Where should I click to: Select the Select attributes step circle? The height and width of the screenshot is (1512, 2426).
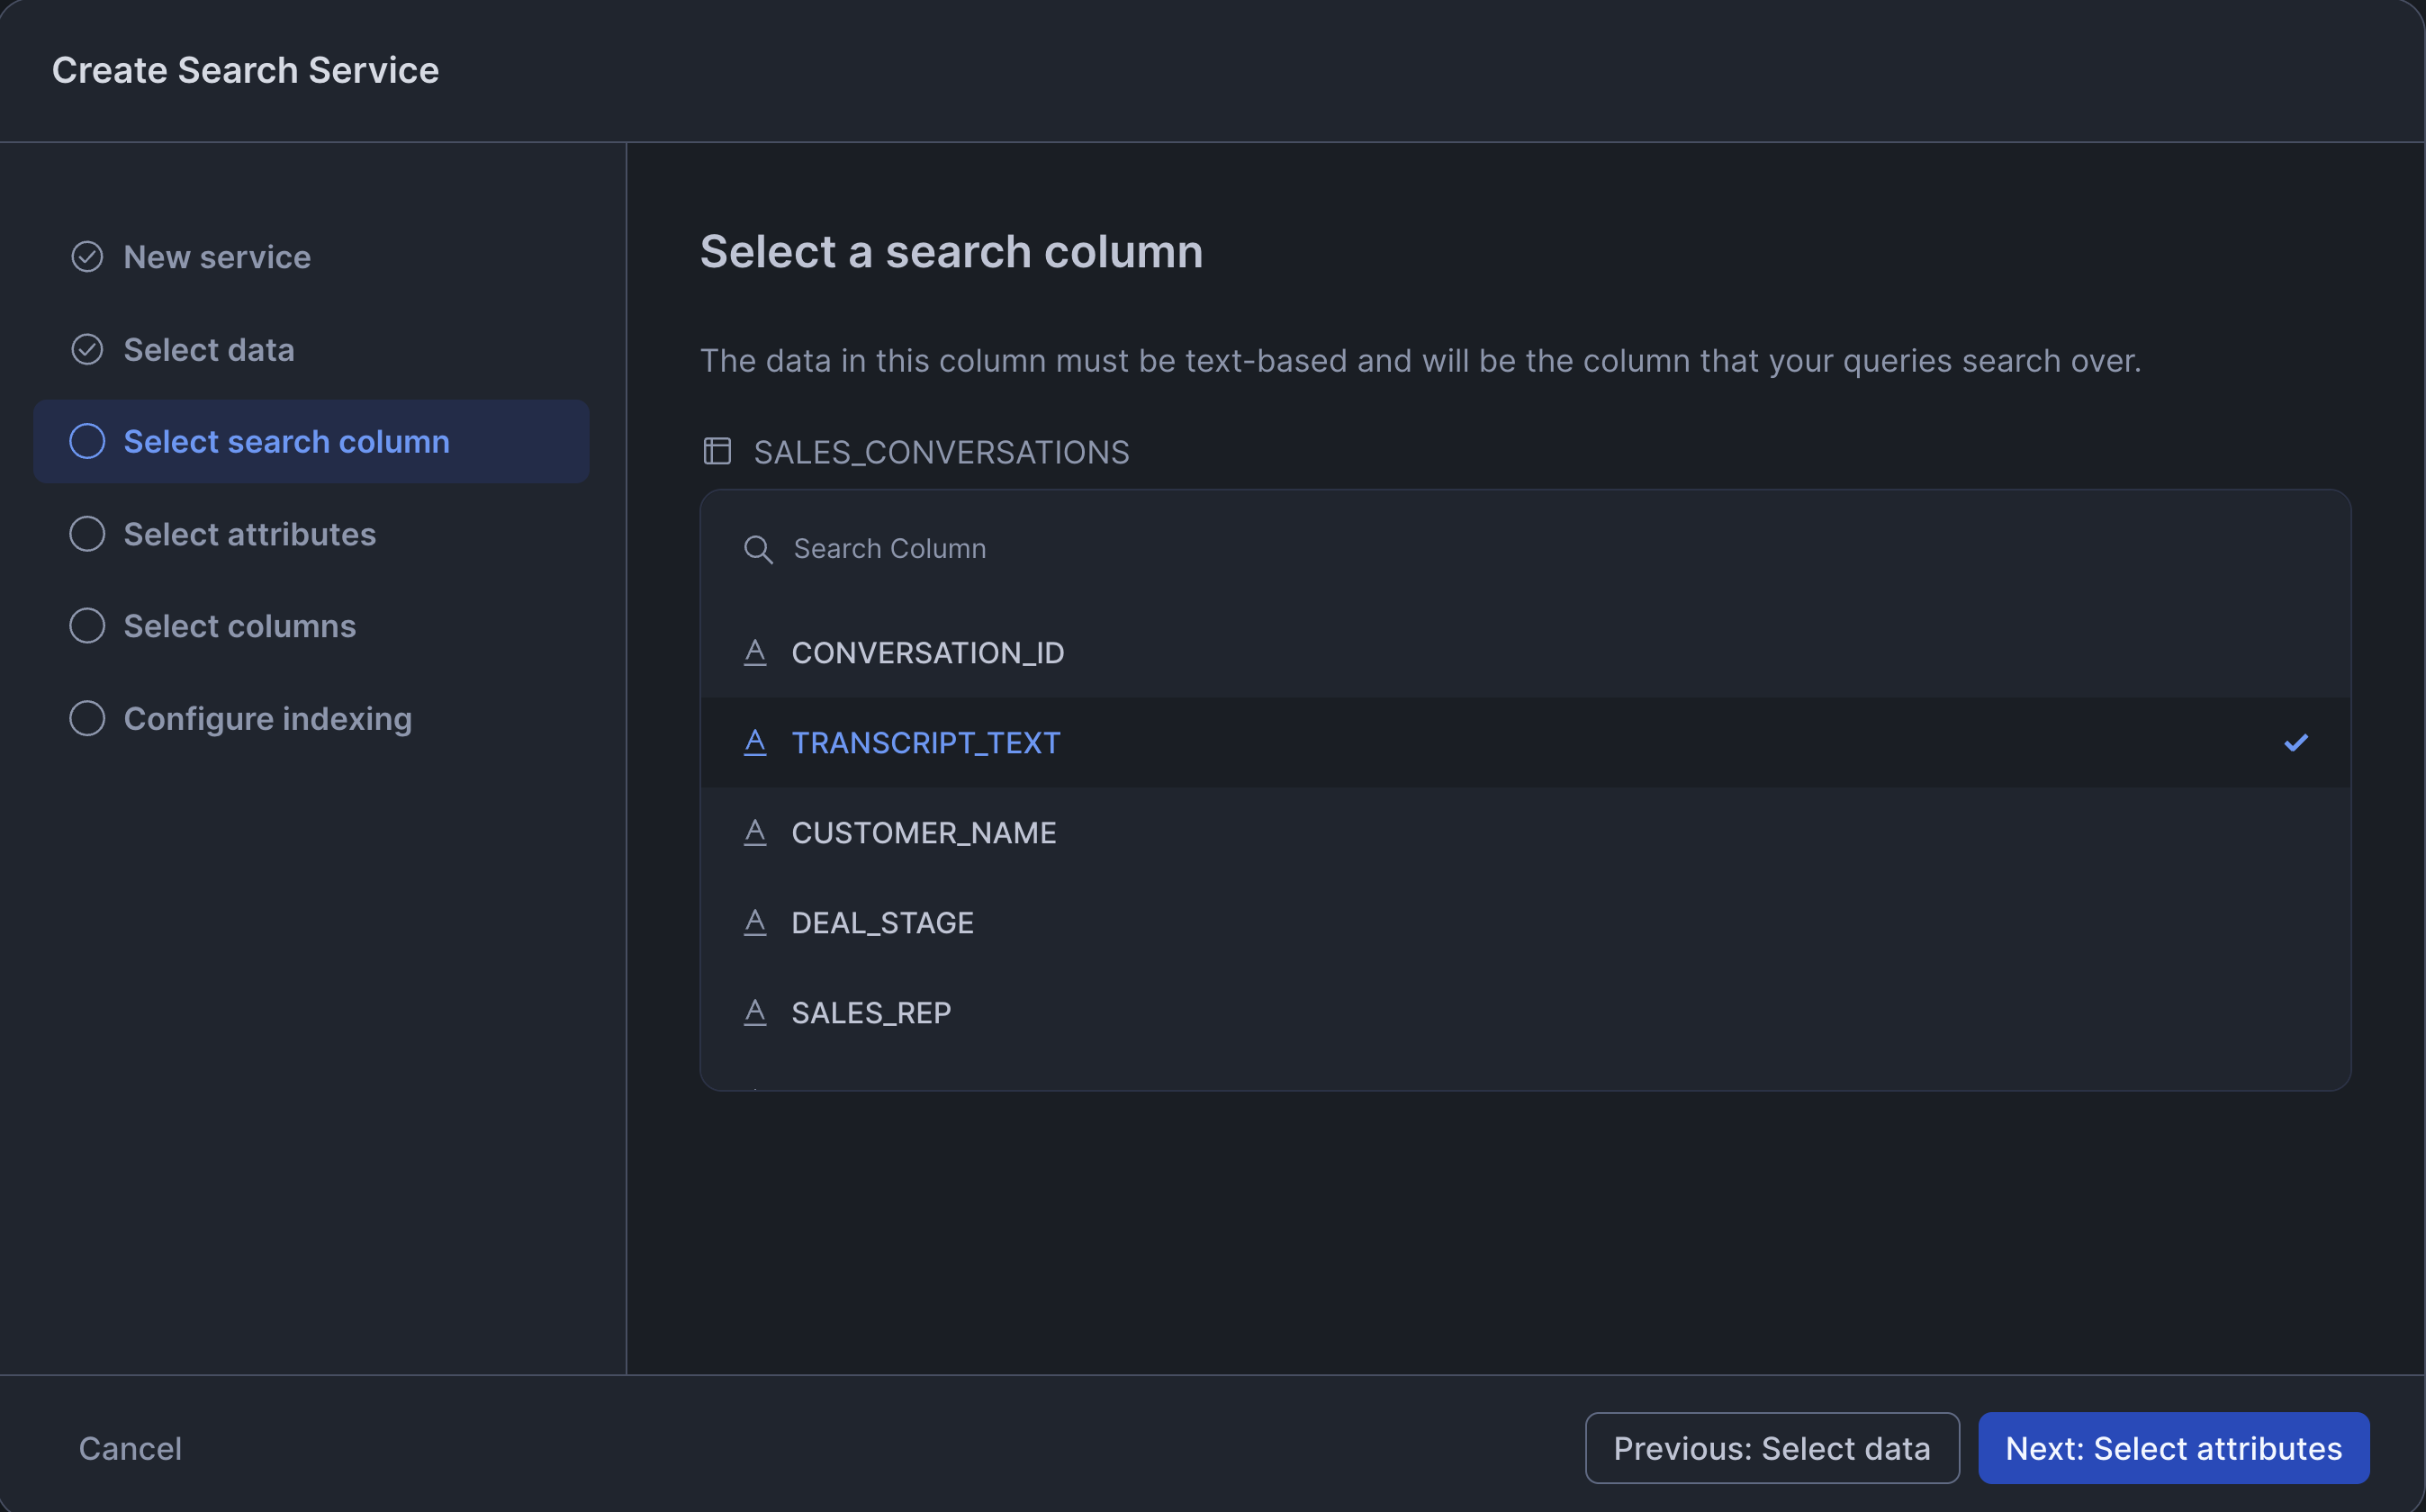click(87, 534)
